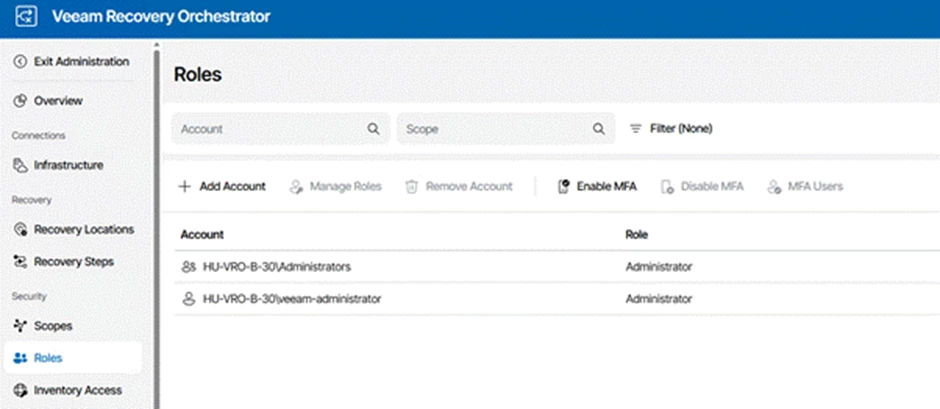Click the filter lines icon

pyautogui.click(x=636, y=129)
